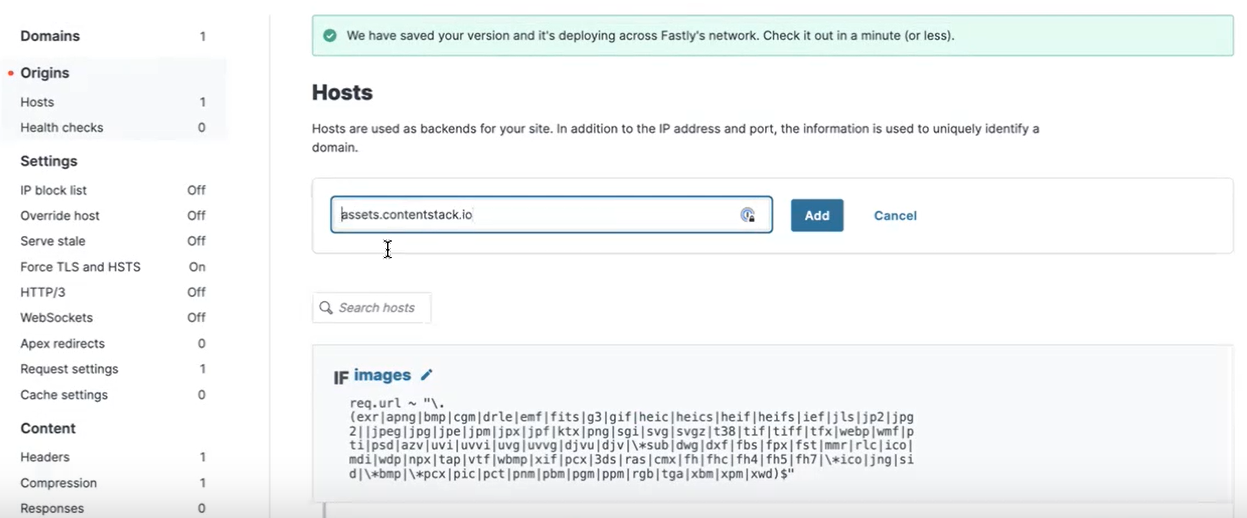This screenshot has width=1247, height=518.
Task: Open HTTP/3 setting
Action: click(x=43, y=292)
